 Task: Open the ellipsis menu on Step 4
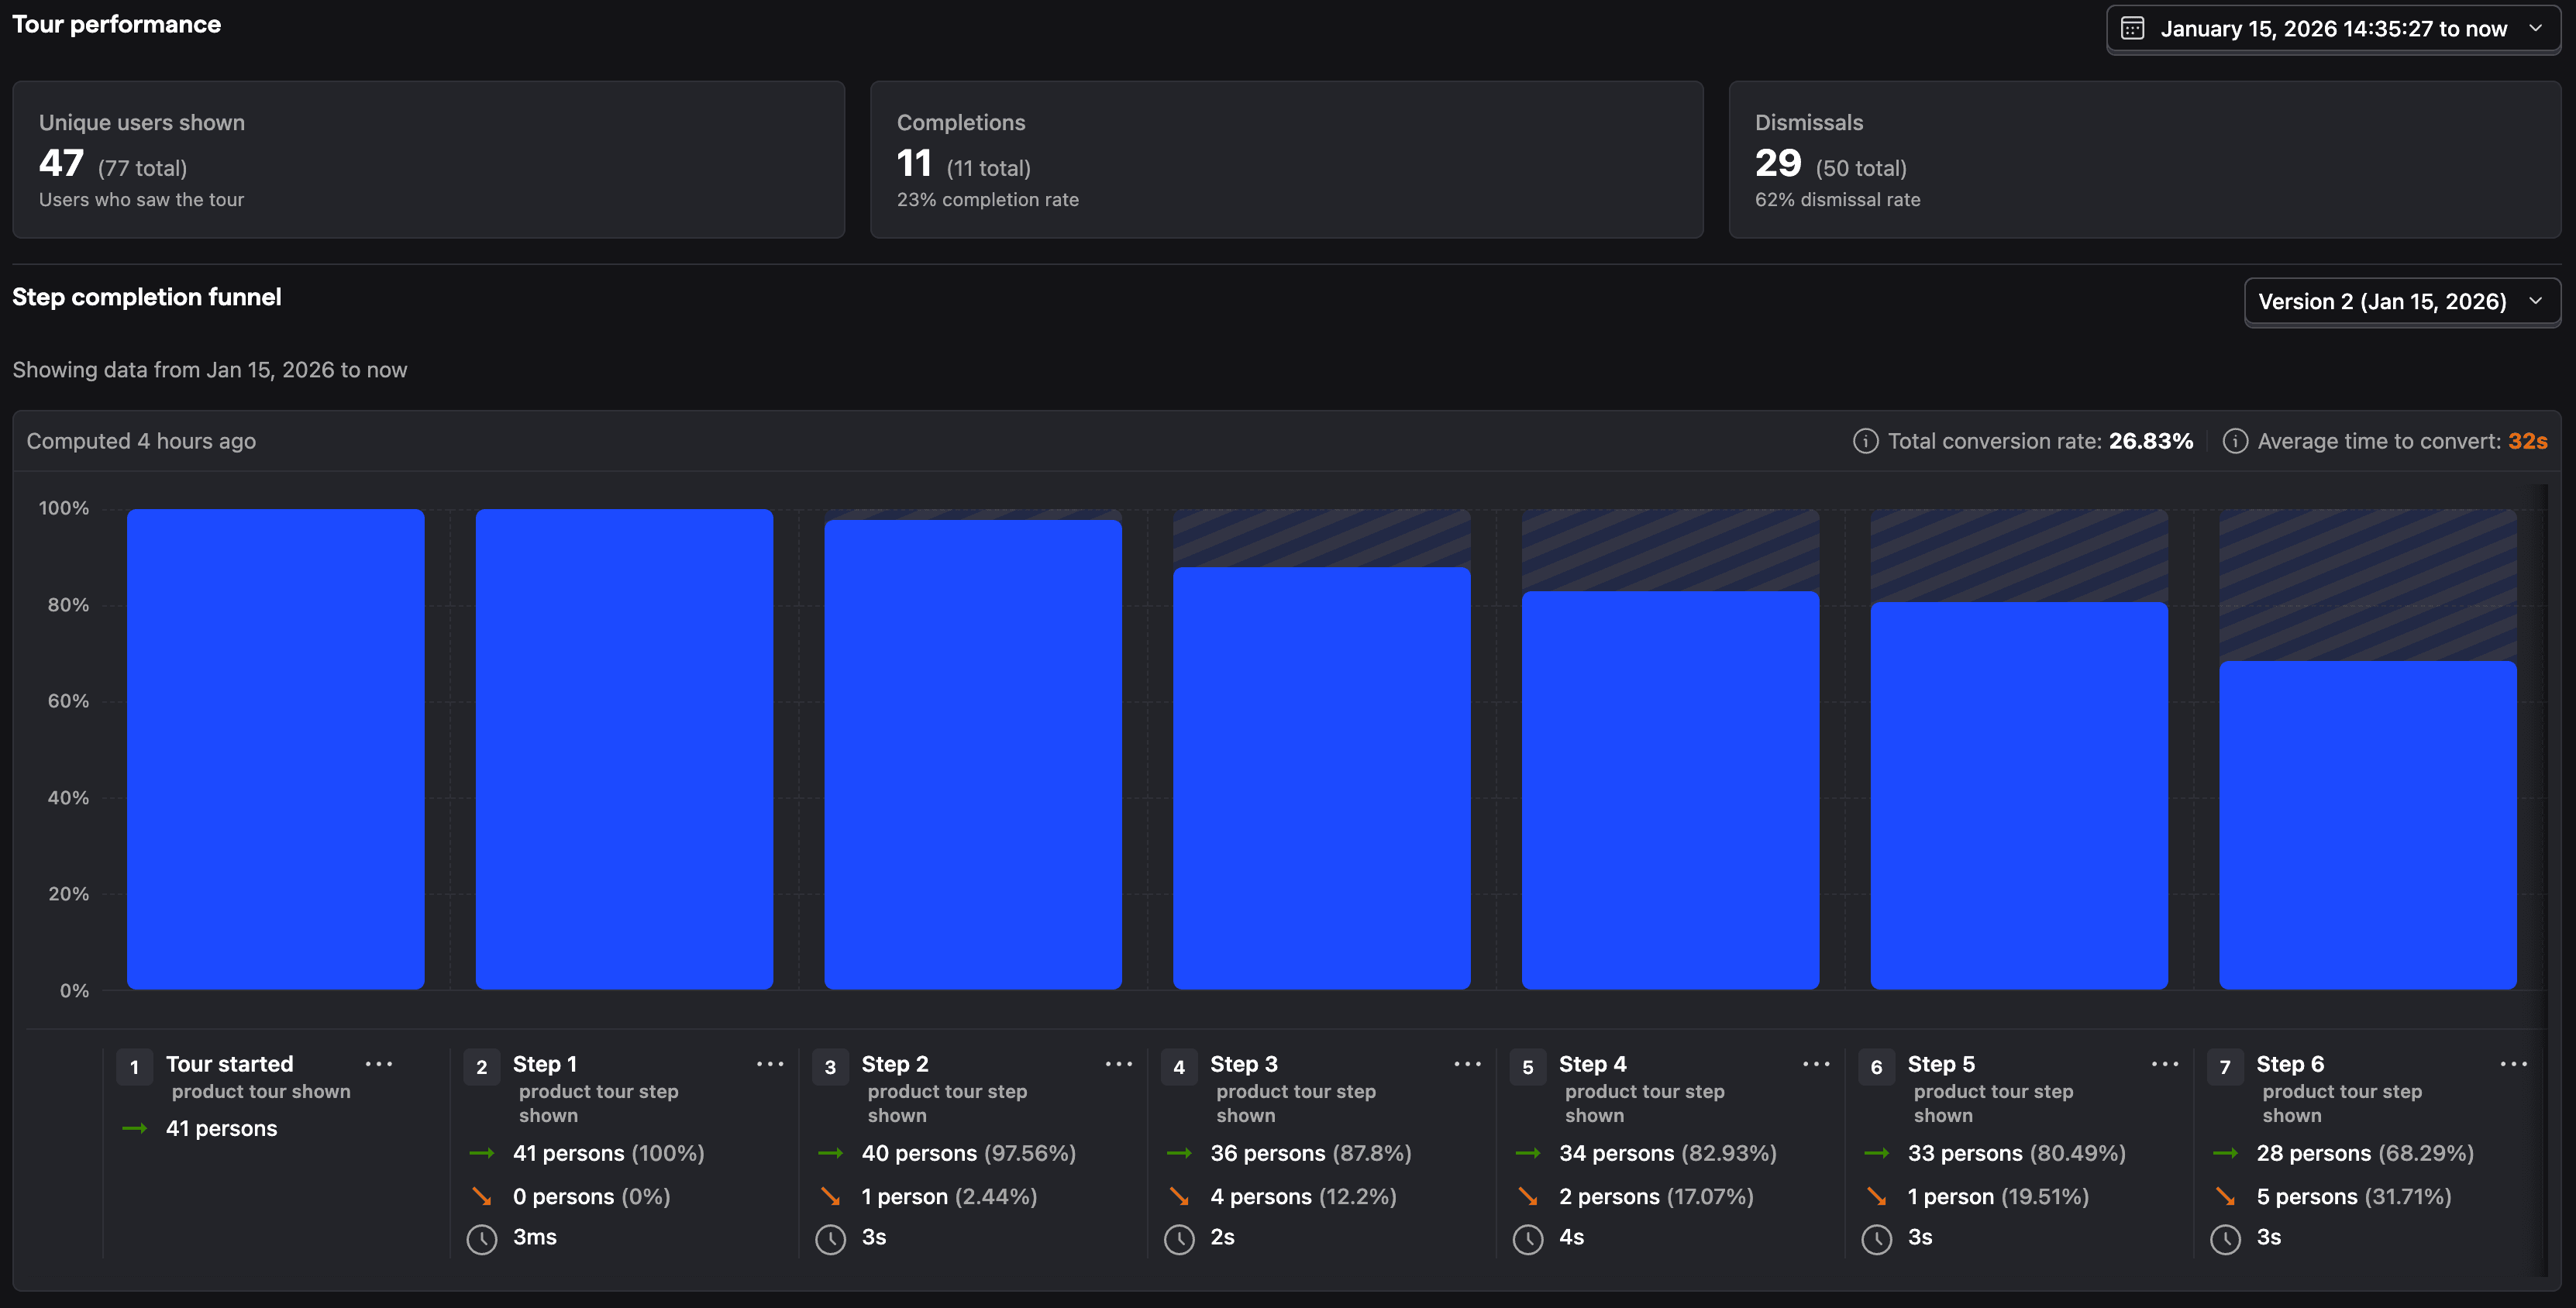pyautogui.click(x=1815, y=1065)
